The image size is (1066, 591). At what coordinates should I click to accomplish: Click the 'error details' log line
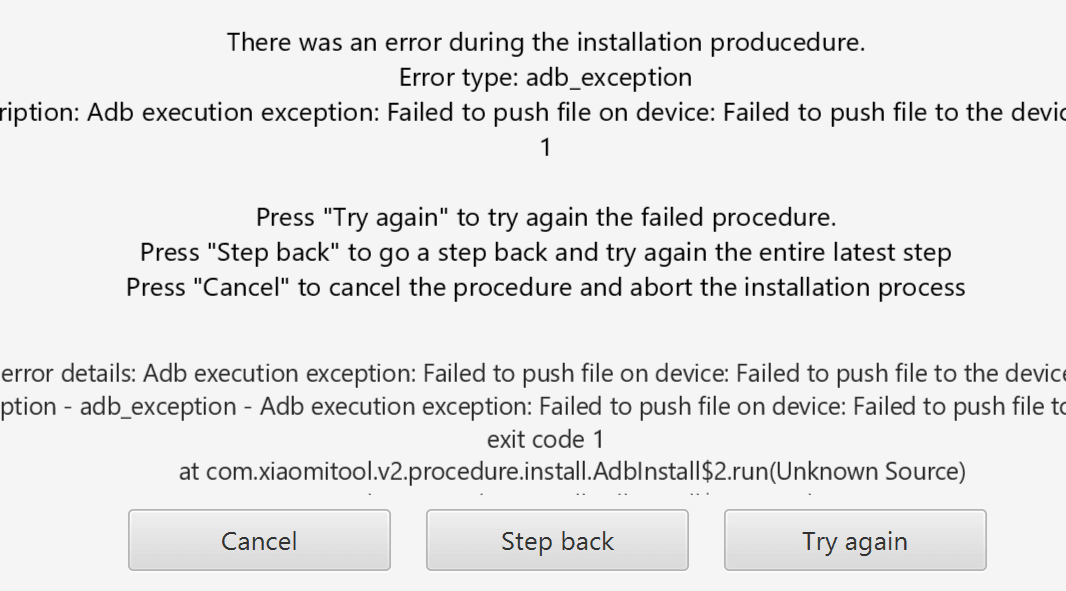(533, 373)
